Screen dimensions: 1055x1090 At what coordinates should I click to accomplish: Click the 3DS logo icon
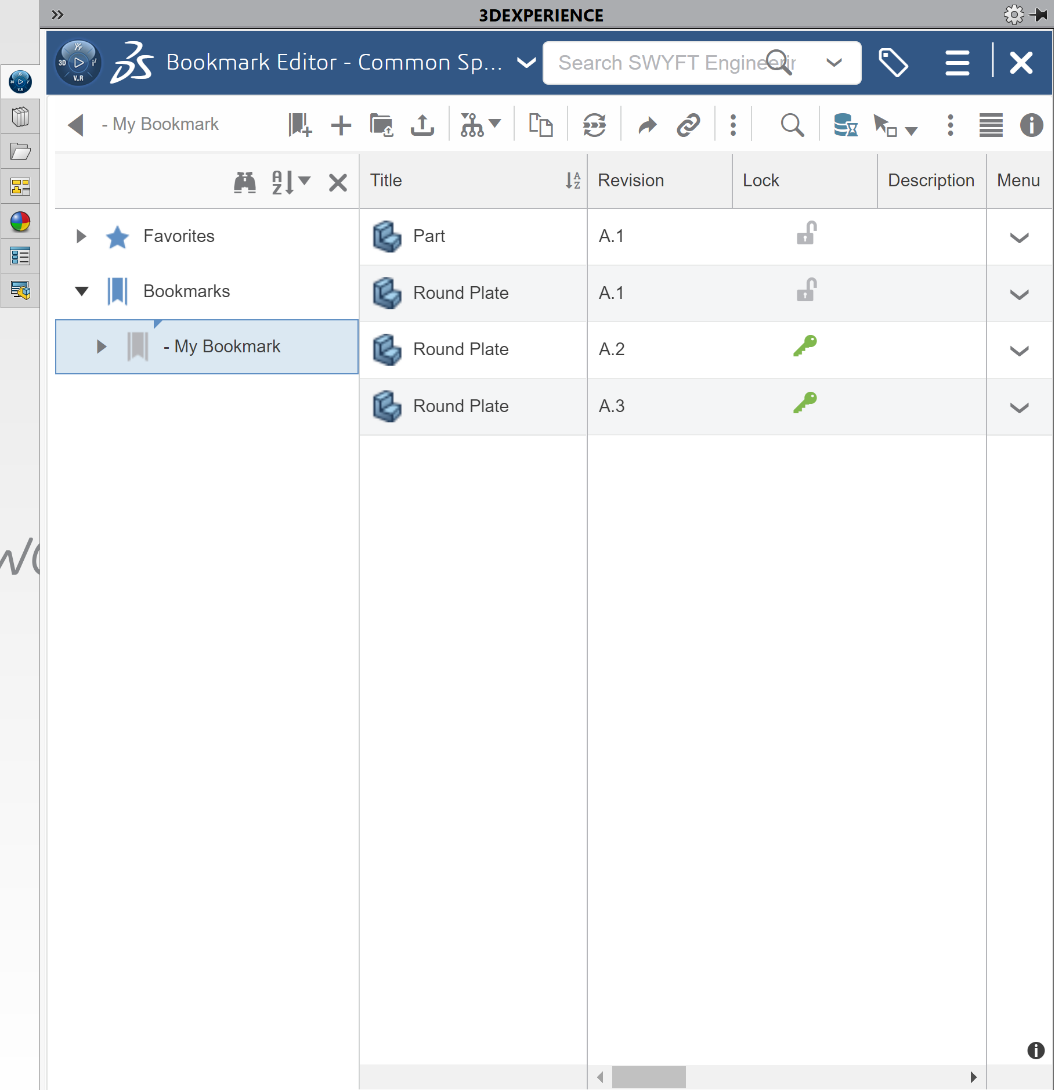[x=132, y=63]
